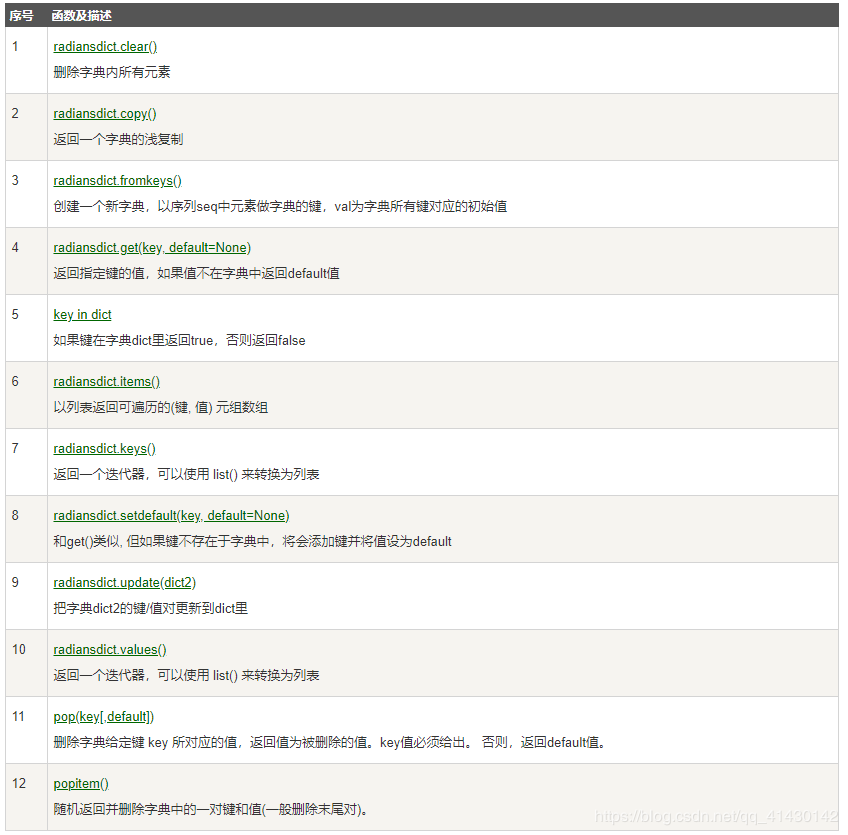848x835 pixels.
Task: Open the radiansdict.clear() link
Action: click(104, 46)
